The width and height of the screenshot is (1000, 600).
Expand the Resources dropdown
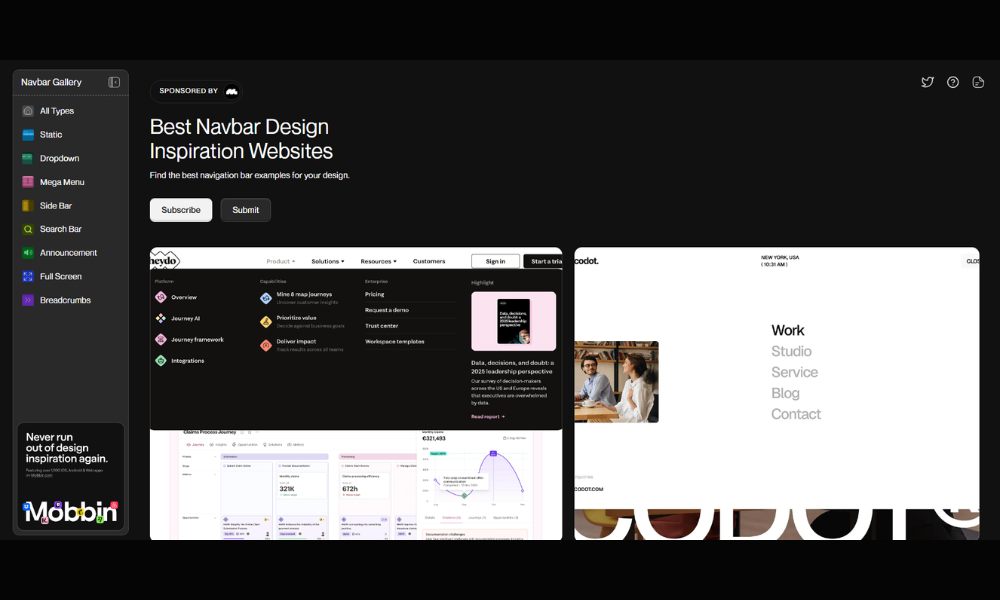coord(378,261)
